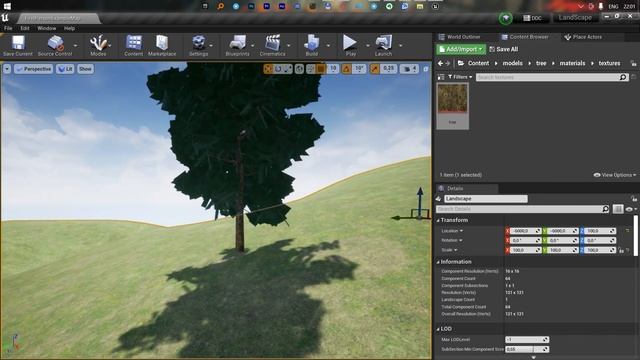Click the Search Details field
Viewport: 640px width, 360px height.
(x=522, y=209)
